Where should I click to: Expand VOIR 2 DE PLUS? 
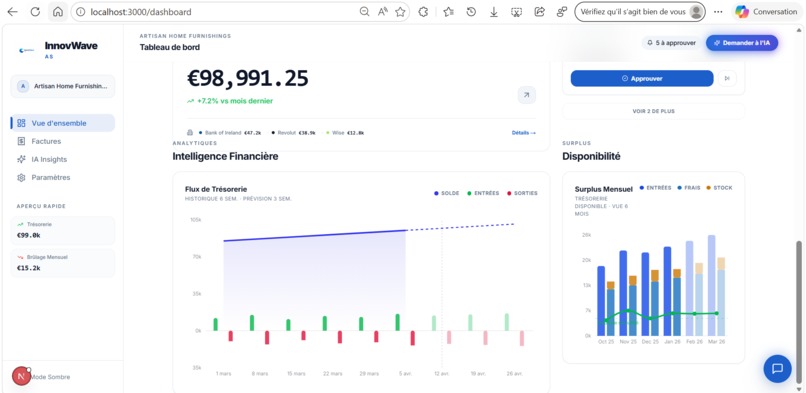point(653,111)
